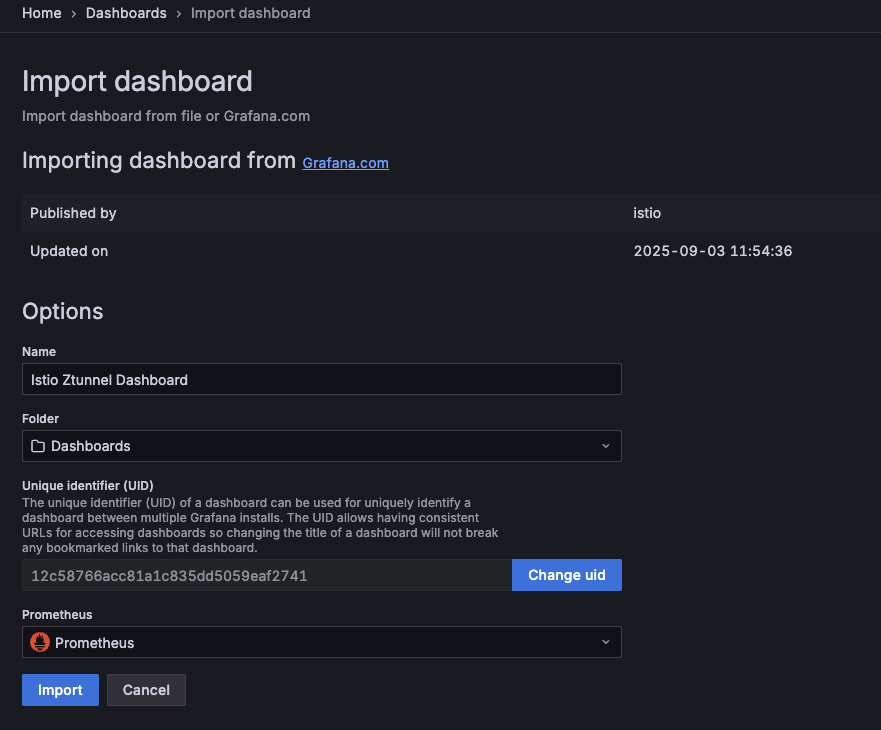Click the Published by row label
881x730 pixels.
point(73,213)
